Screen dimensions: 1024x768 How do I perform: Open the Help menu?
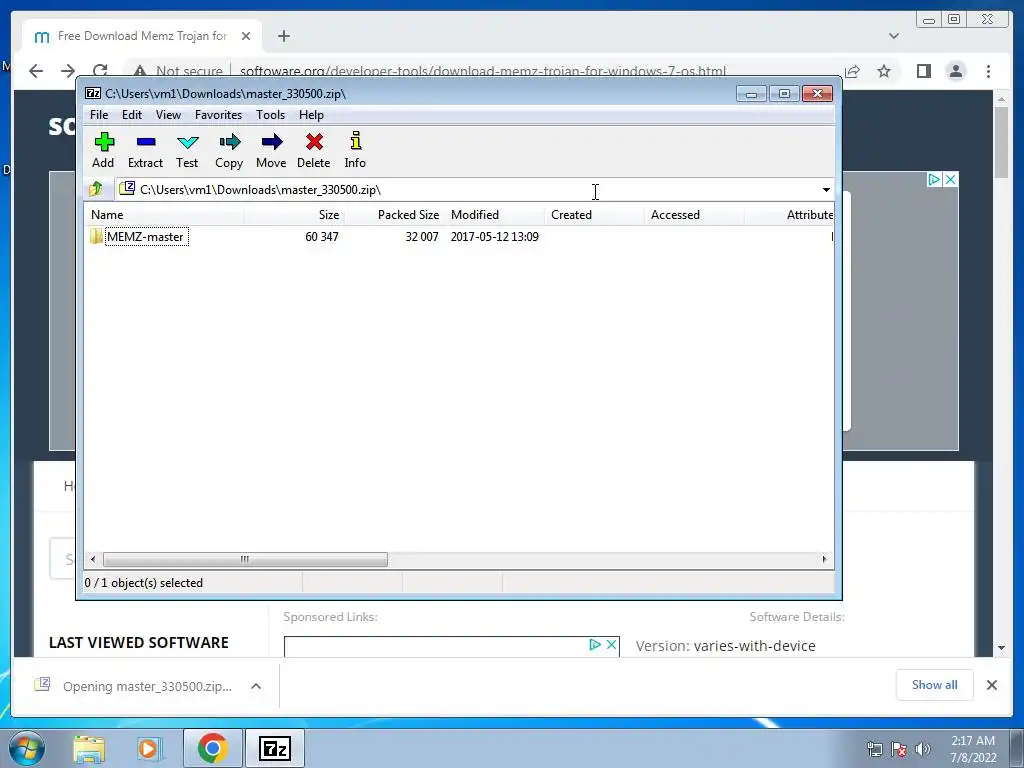[312, 115]
